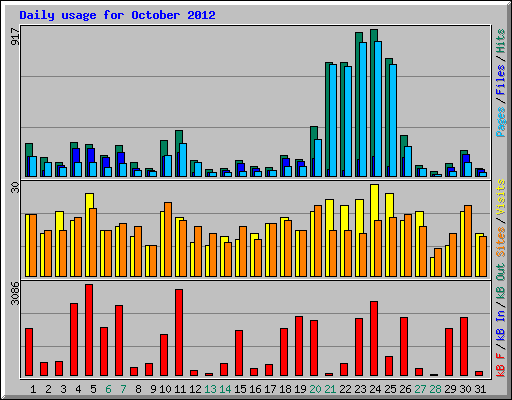This screenshot has width=512, height=400.
Task: Click the orange Sites bar for day 10
Action: 168,239
